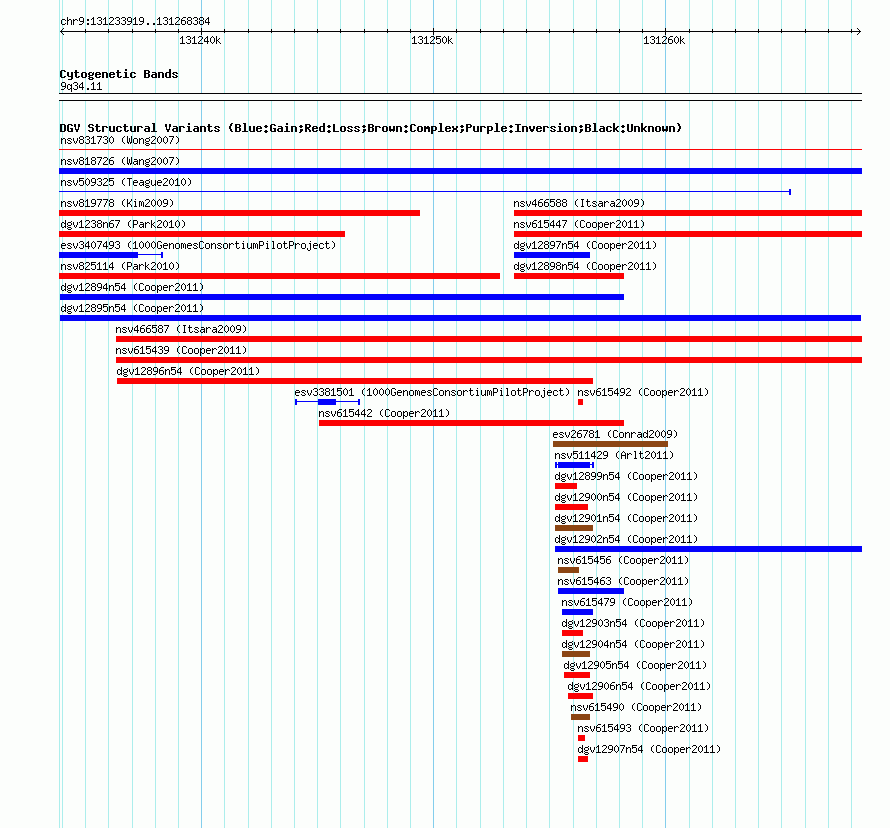Open nsv615439 (Cooper2011) variant label

click(x=181, y=350)
